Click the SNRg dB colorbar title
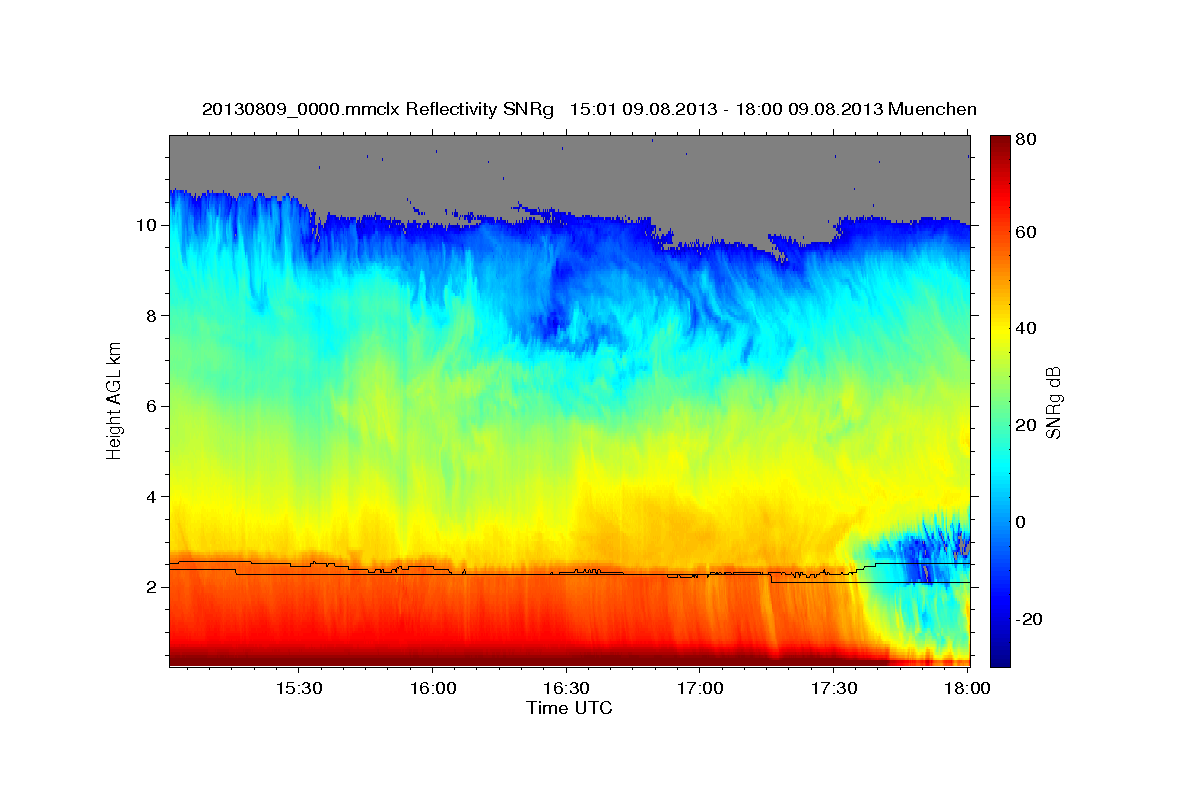 click(1053, 401)
